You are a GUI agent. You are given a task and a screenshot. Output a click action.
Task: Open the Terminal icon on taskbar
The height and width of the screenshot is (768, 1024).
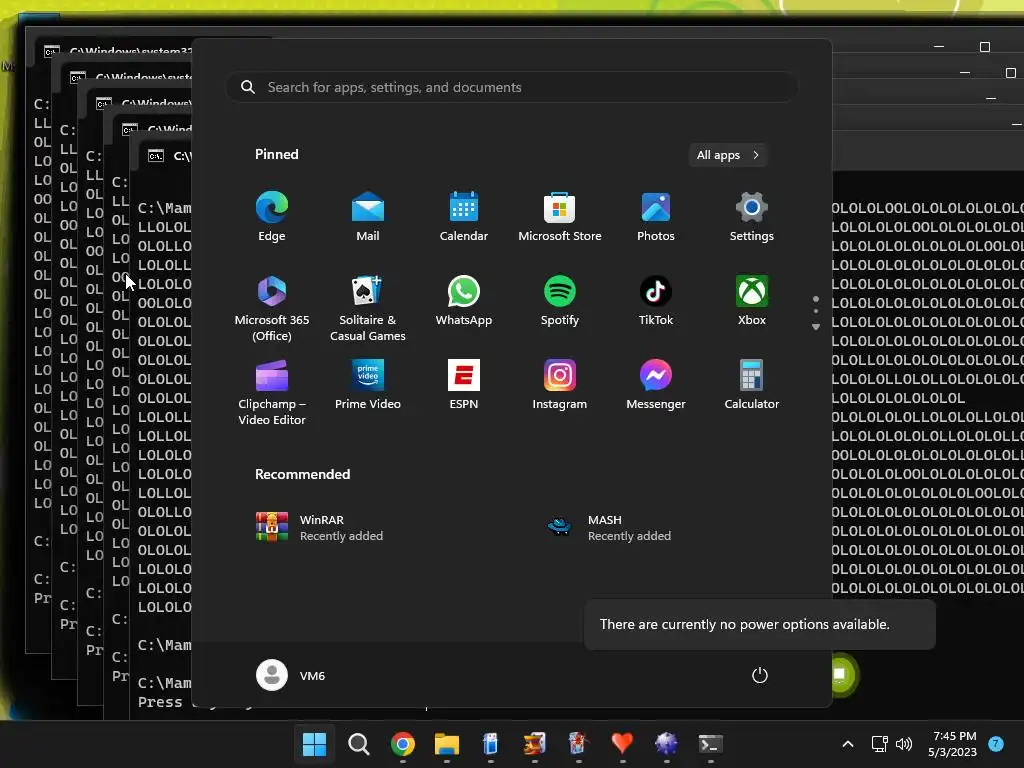tap(711, 744)
